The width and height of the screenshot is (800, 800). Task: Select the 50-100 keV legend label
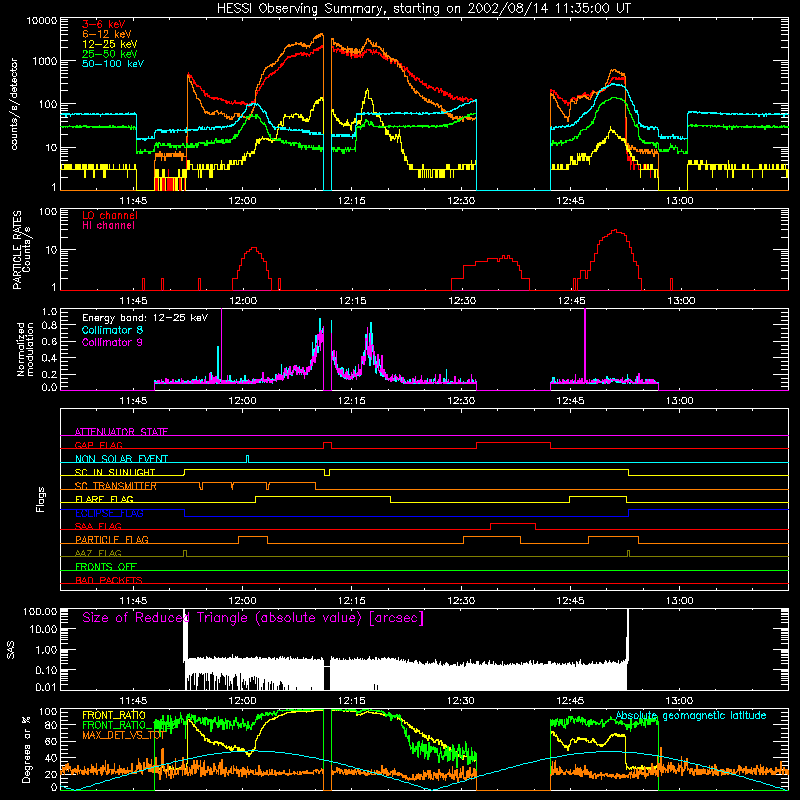click(x=113, y=63)
